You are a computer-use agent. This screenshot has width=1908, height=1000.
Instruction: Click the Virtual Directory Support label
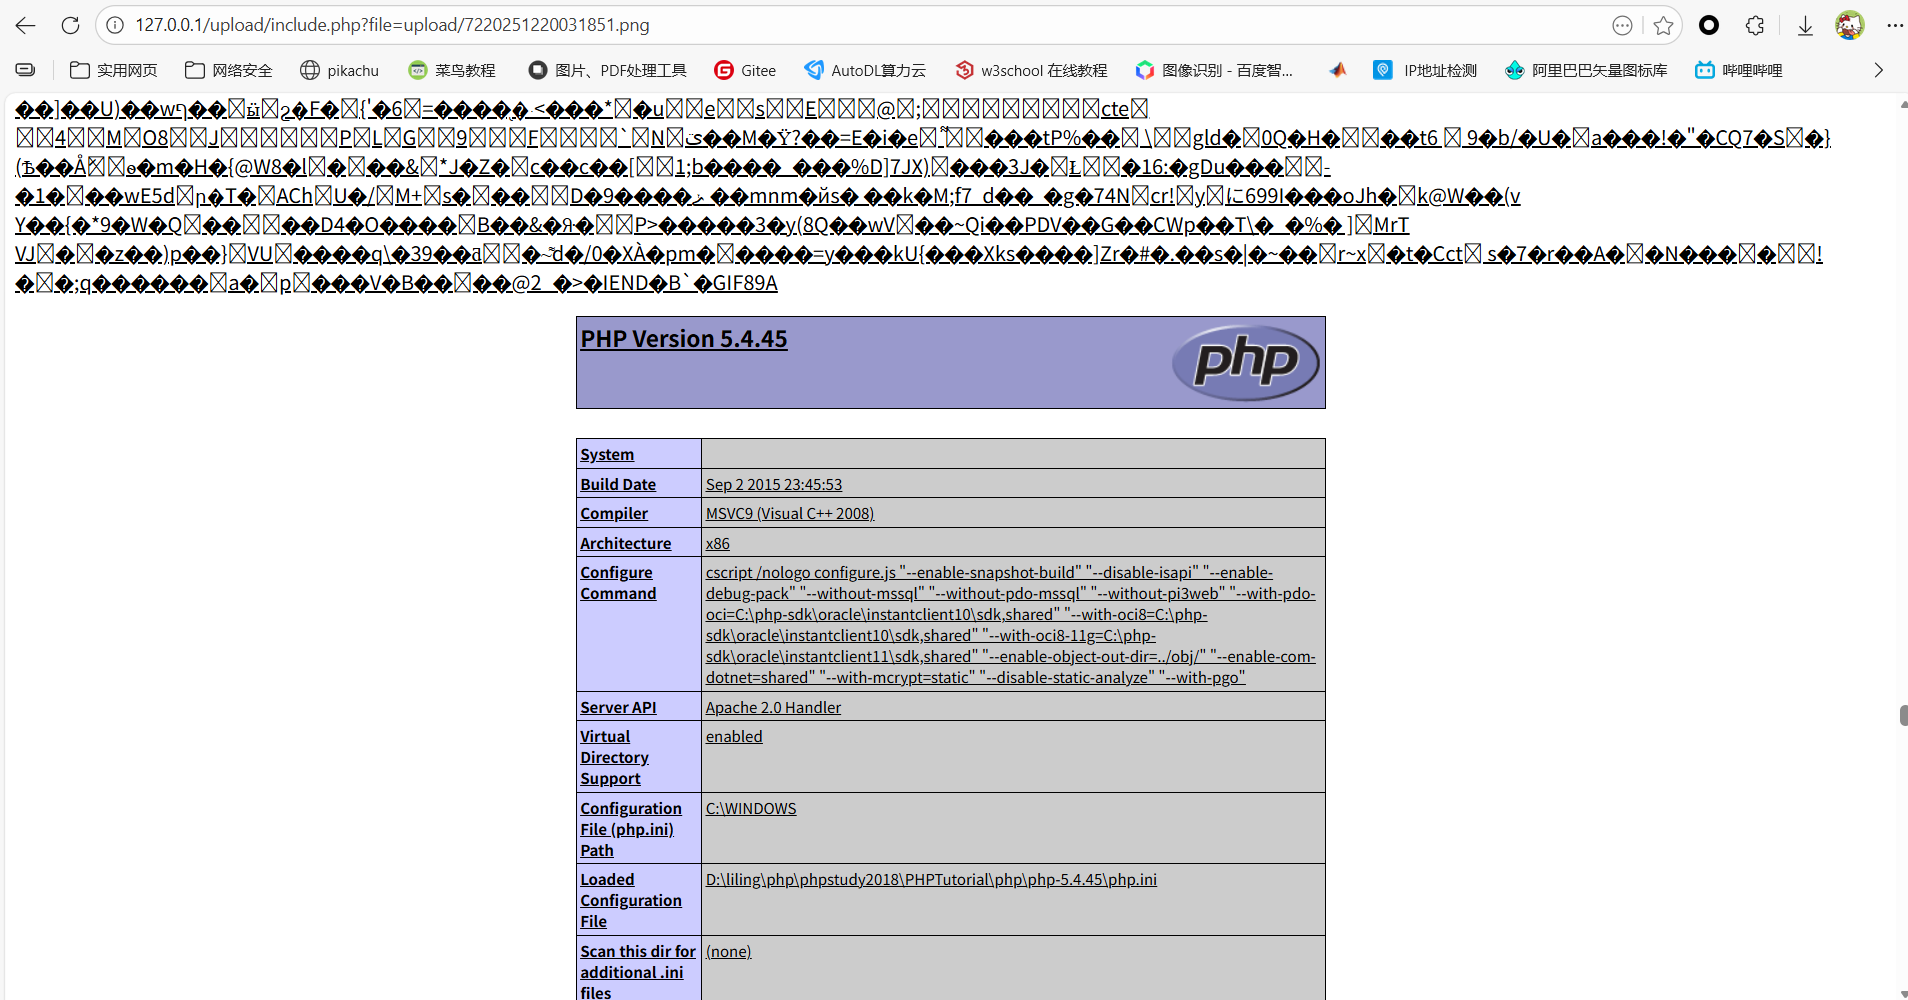[614, 757]
